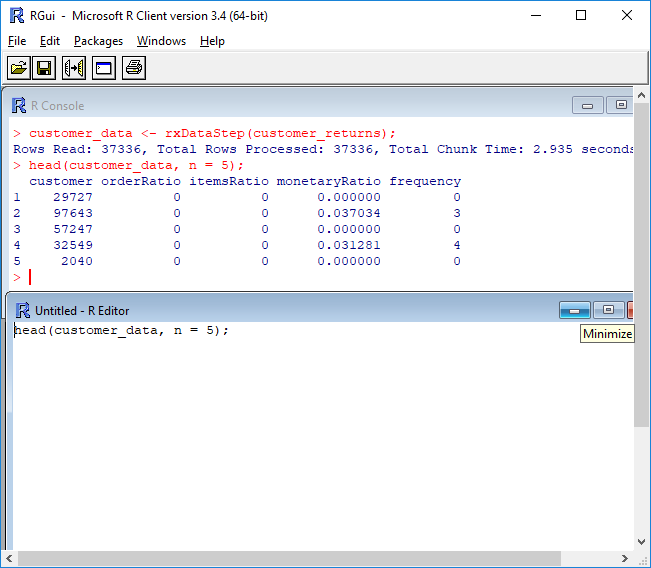Open the Edit menu
The height and width of the screenshot is (568, 651).
pos(50,41)
